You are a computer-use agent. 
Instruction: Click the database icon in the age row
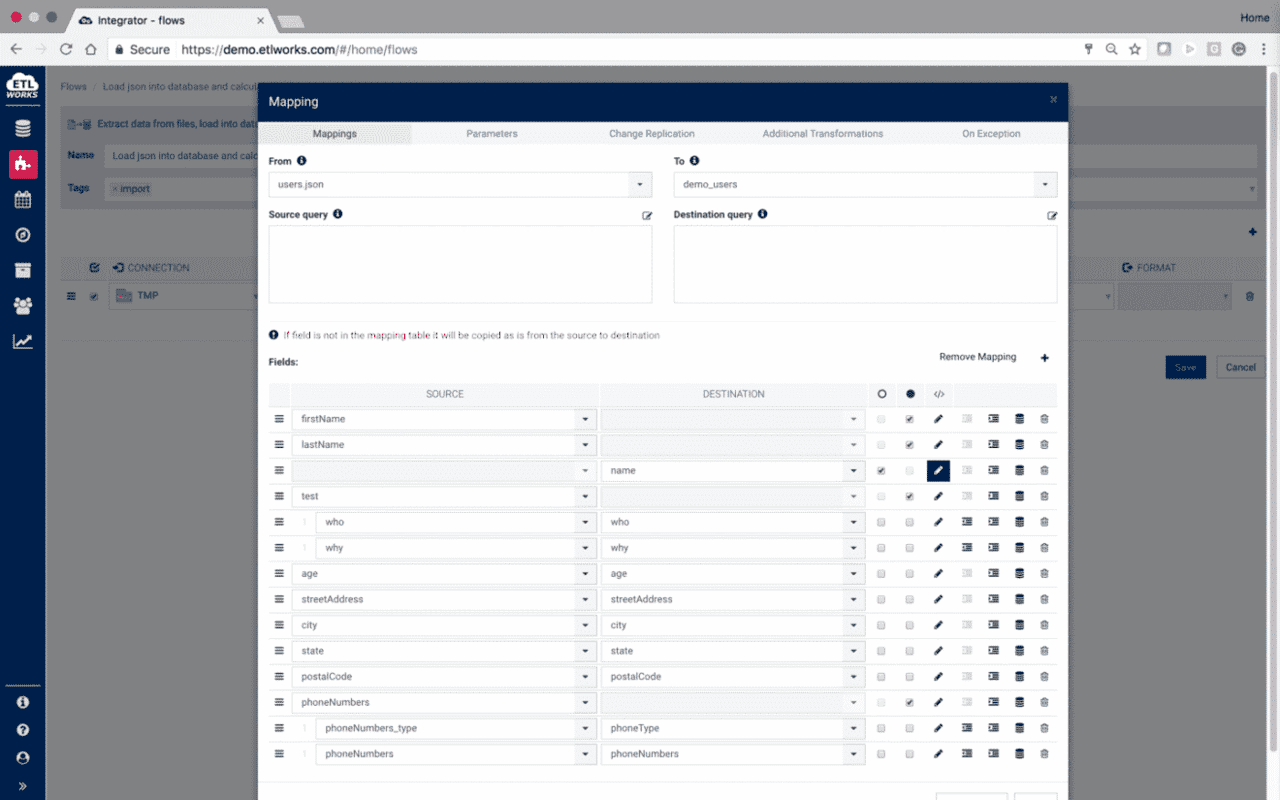1019,574
